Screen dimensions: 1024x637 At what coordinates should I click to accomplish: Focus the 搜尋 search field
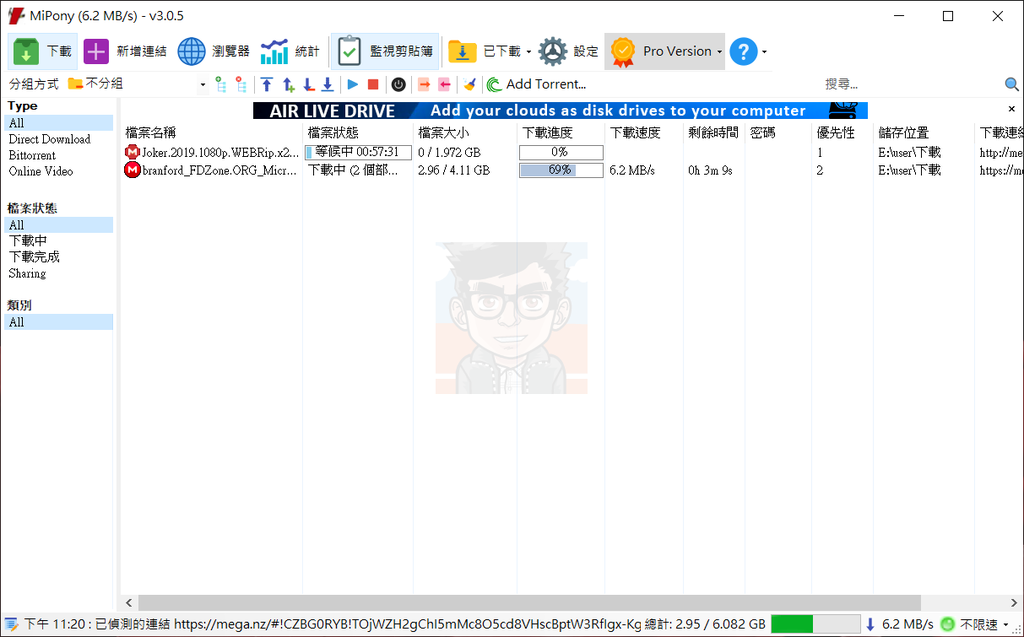click(911, 84)
